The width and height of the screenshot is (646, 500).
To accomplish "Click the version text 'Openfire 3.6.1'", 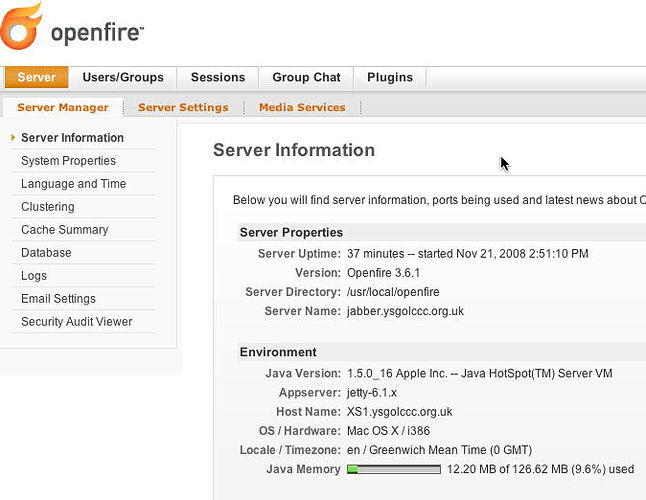I will [383, 273].
